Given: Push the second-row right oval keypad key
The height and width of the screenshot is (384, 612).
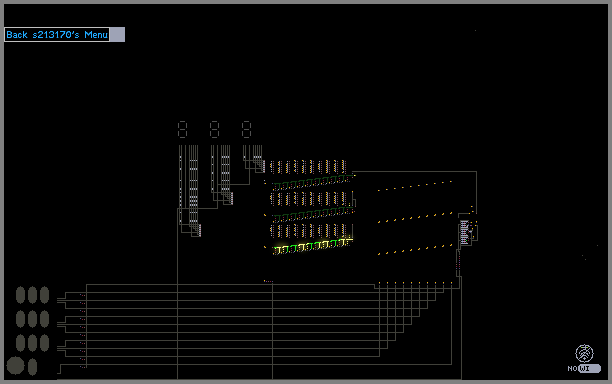Looking at the screenshot, I should tap(44, 319).
